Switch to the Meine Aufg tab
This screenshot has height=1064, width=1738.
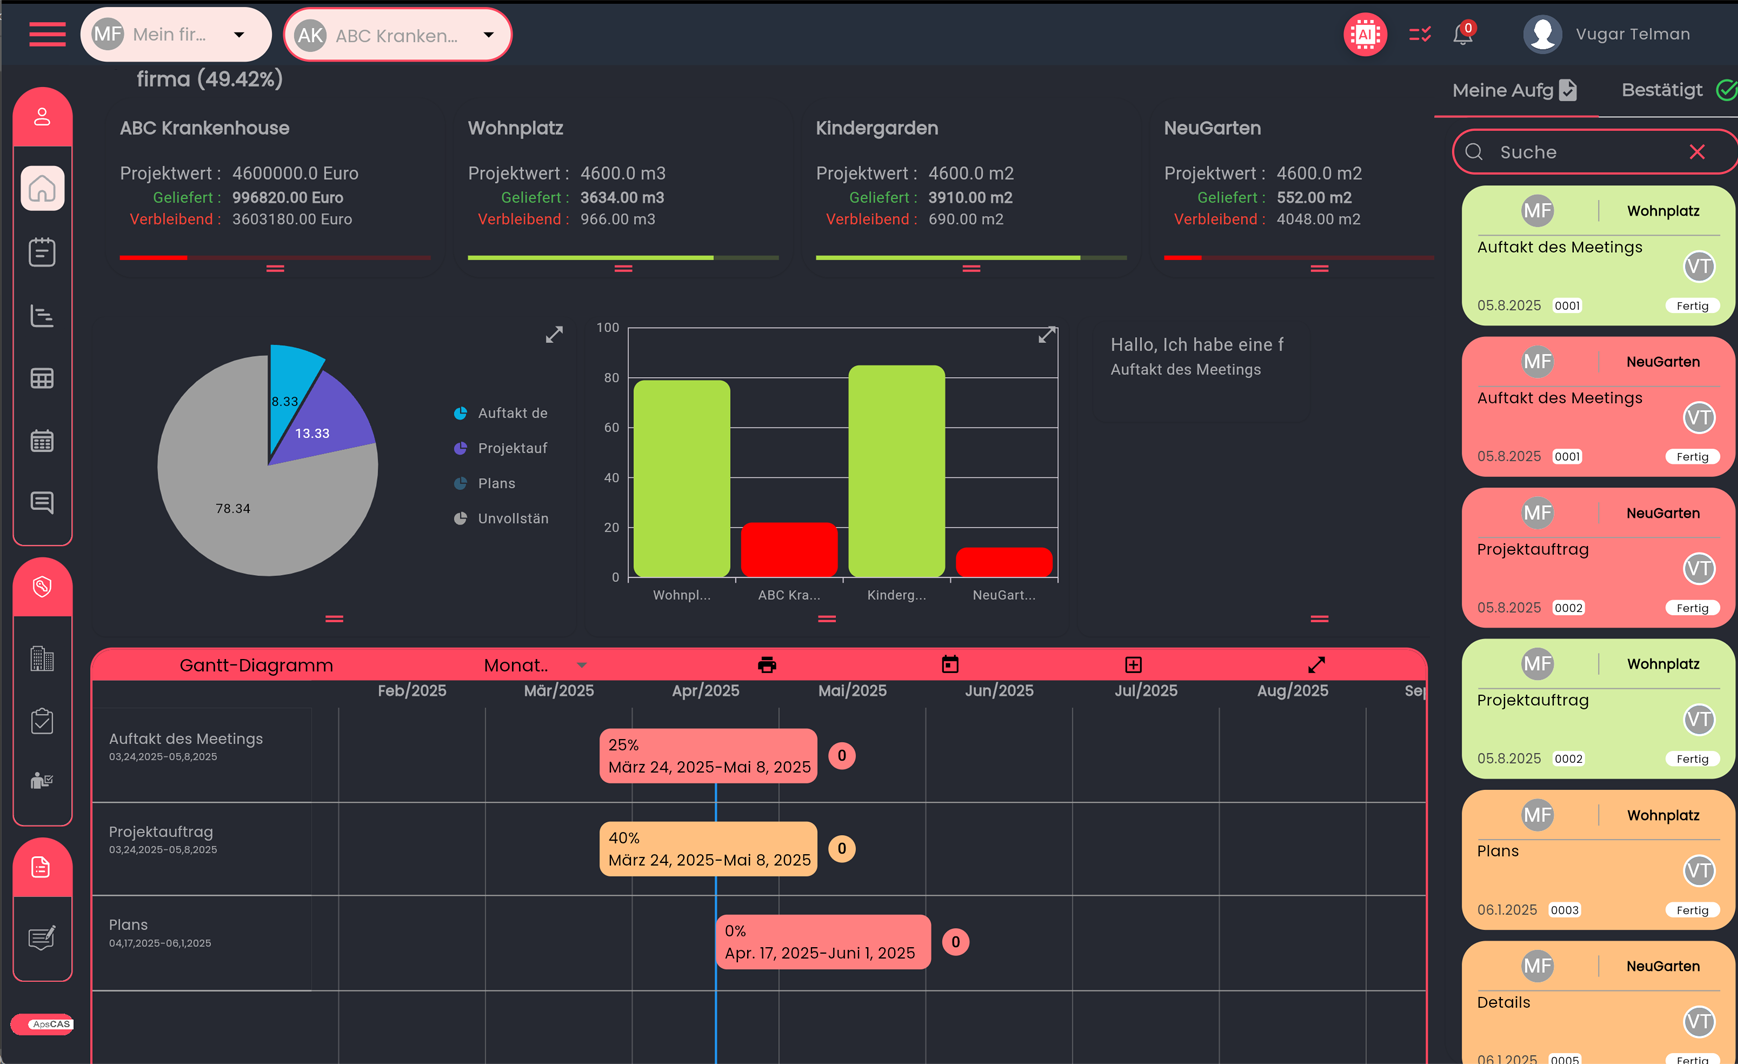coord(1514,90)
